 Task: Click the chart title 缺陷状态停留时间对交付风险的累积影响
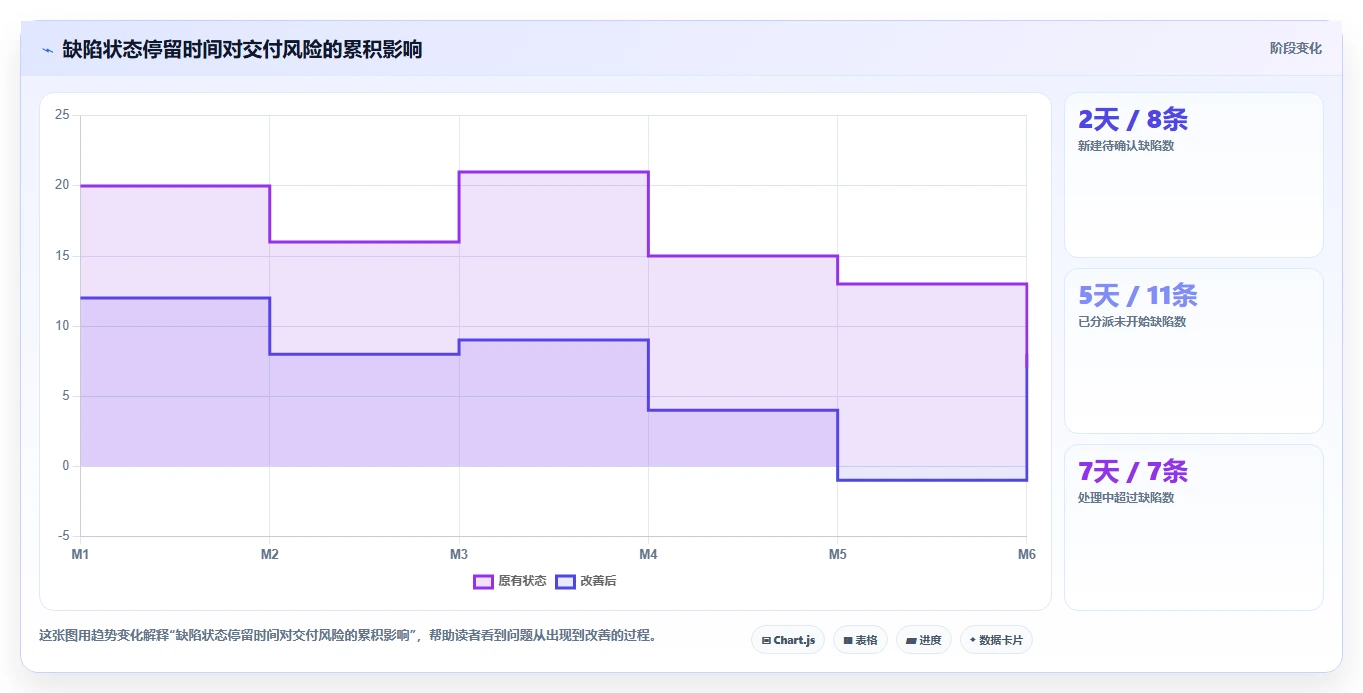click(x=242, y=49)
